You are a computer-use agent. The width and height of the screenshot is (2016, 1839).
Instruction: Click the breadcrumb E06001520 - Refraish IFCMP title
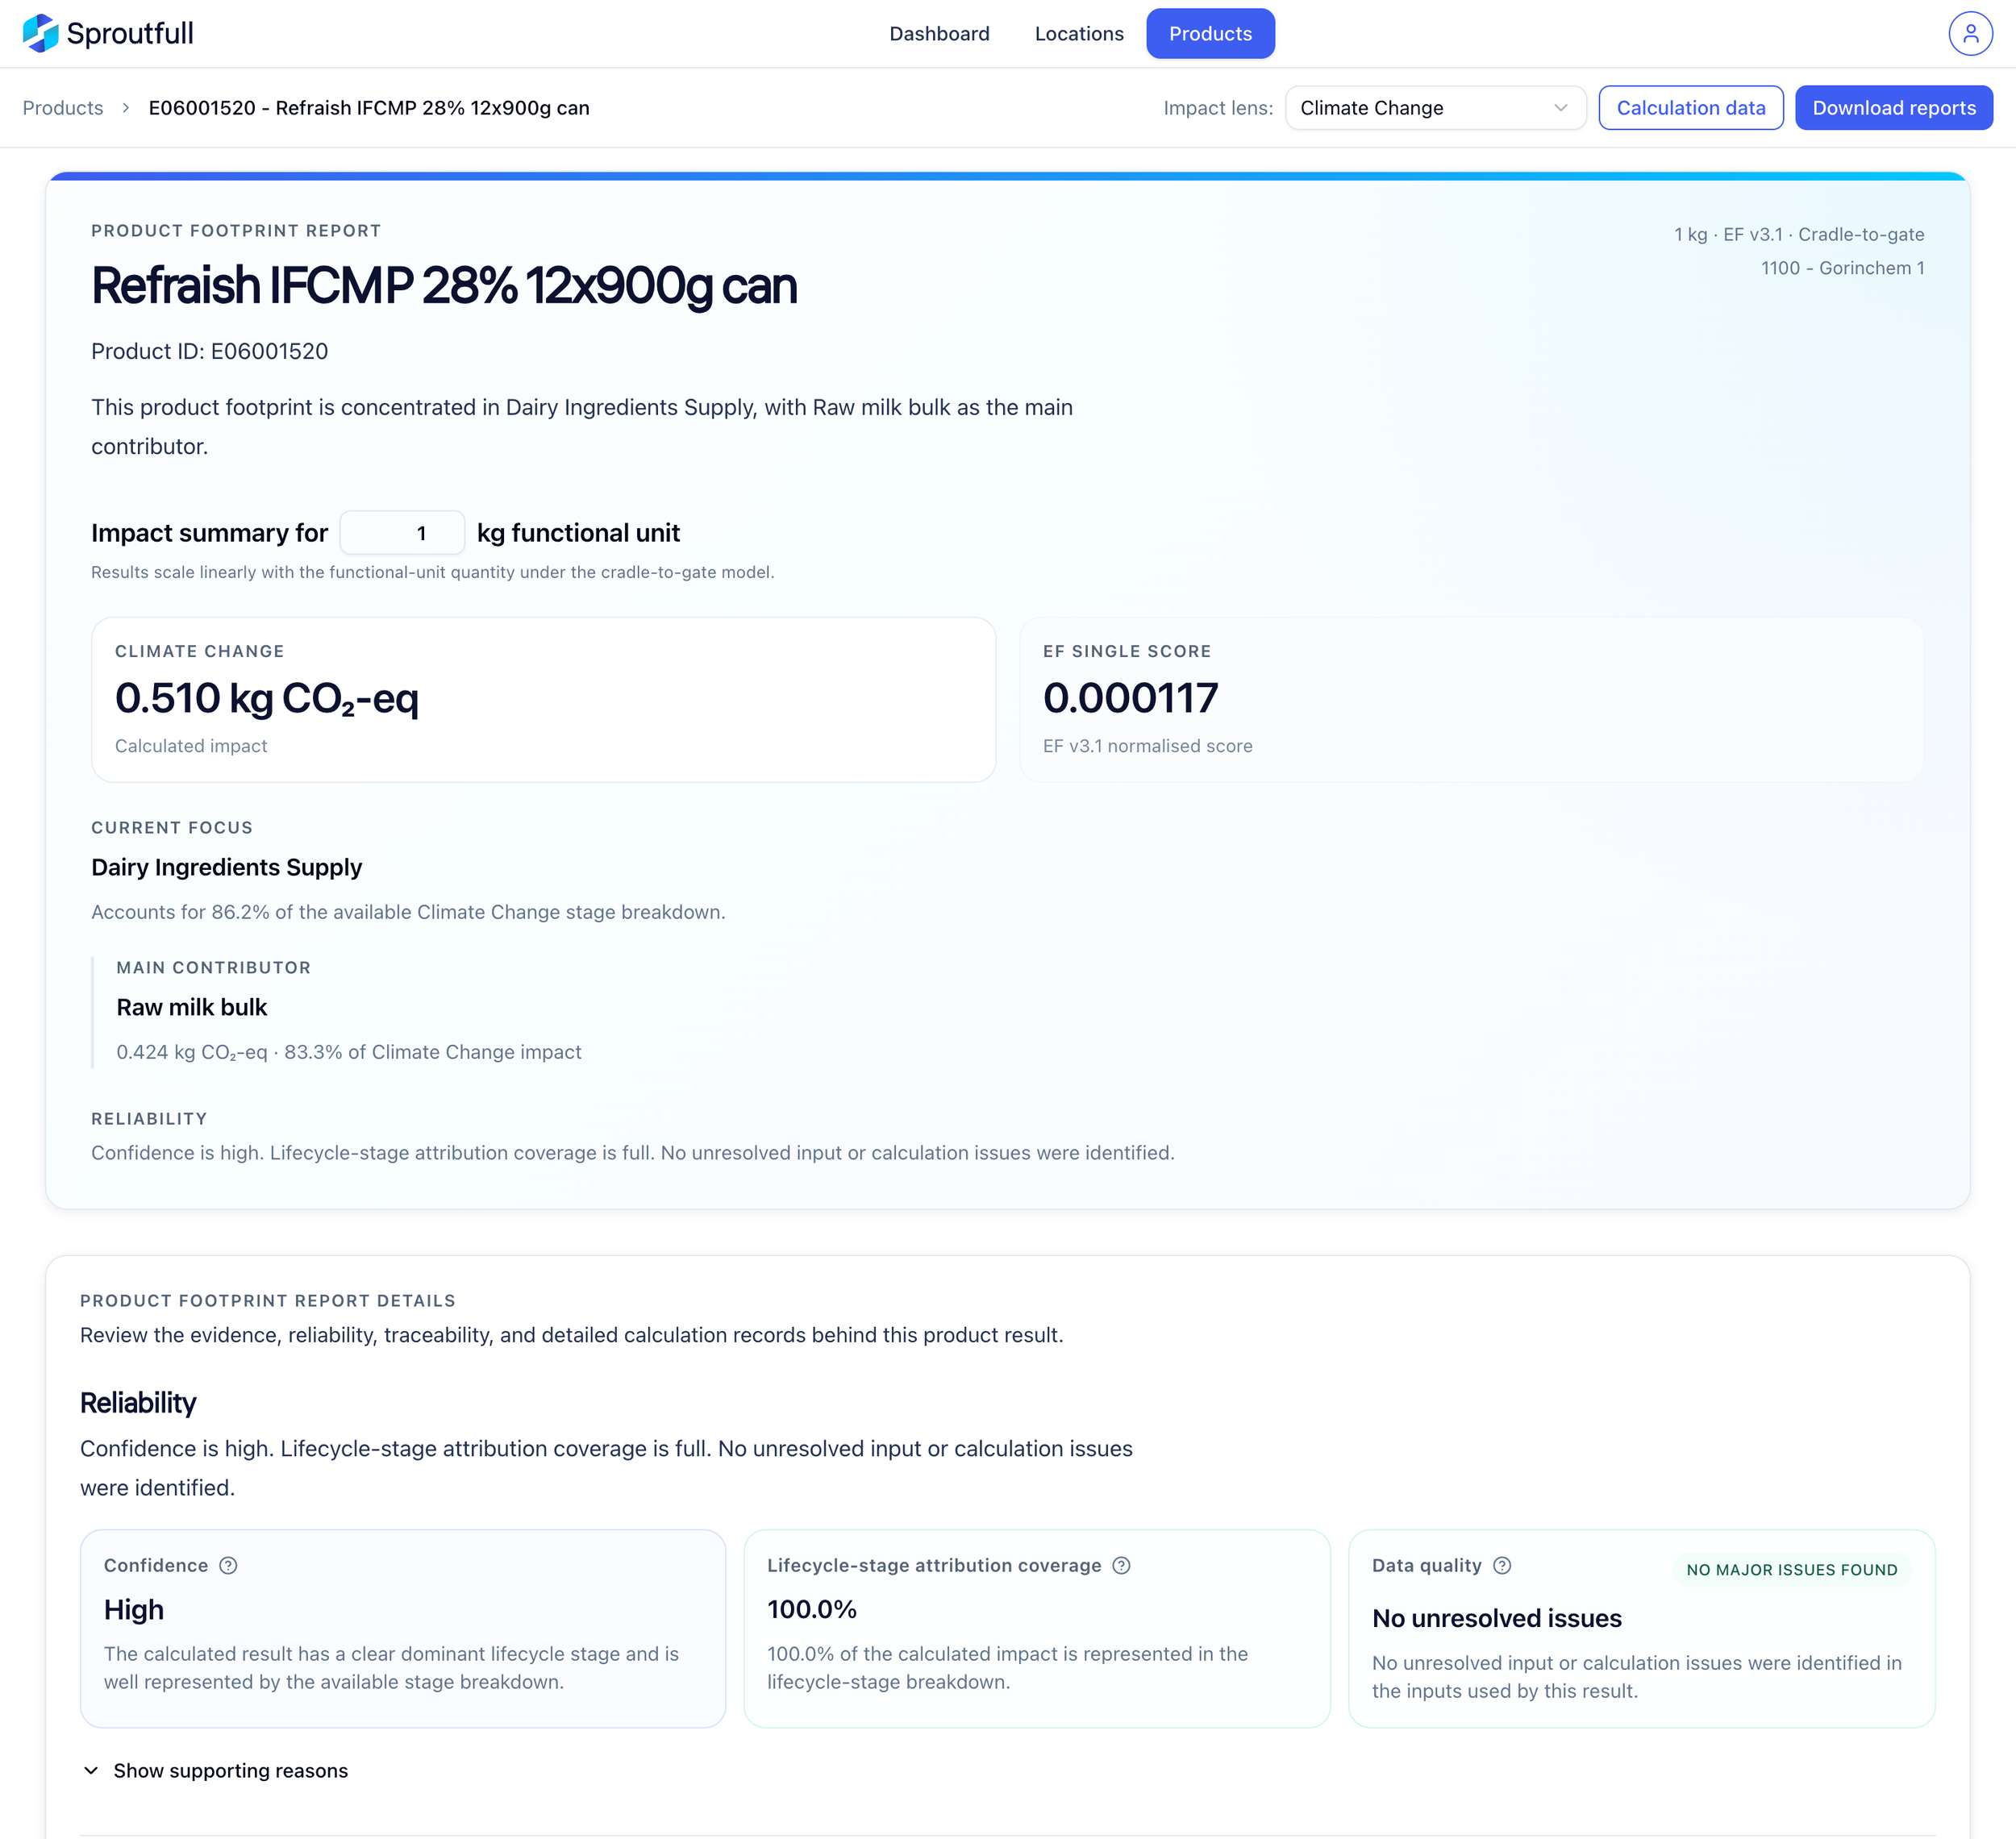(369, 108)
